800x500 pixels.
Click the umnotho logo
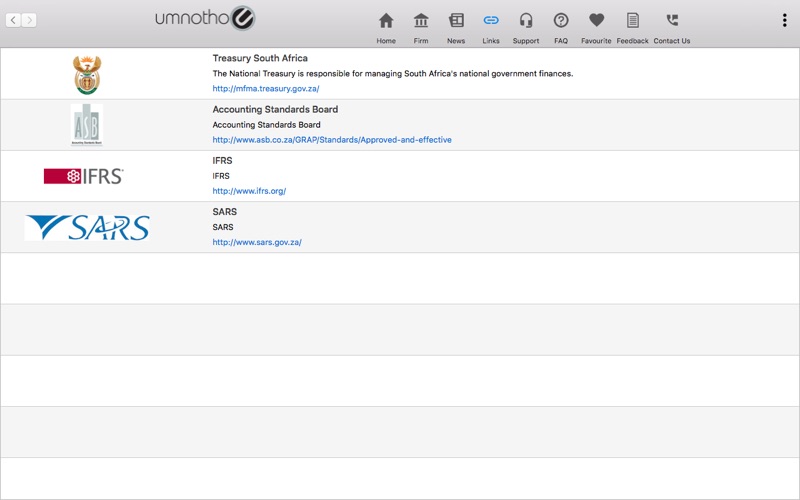pos(205,18)
